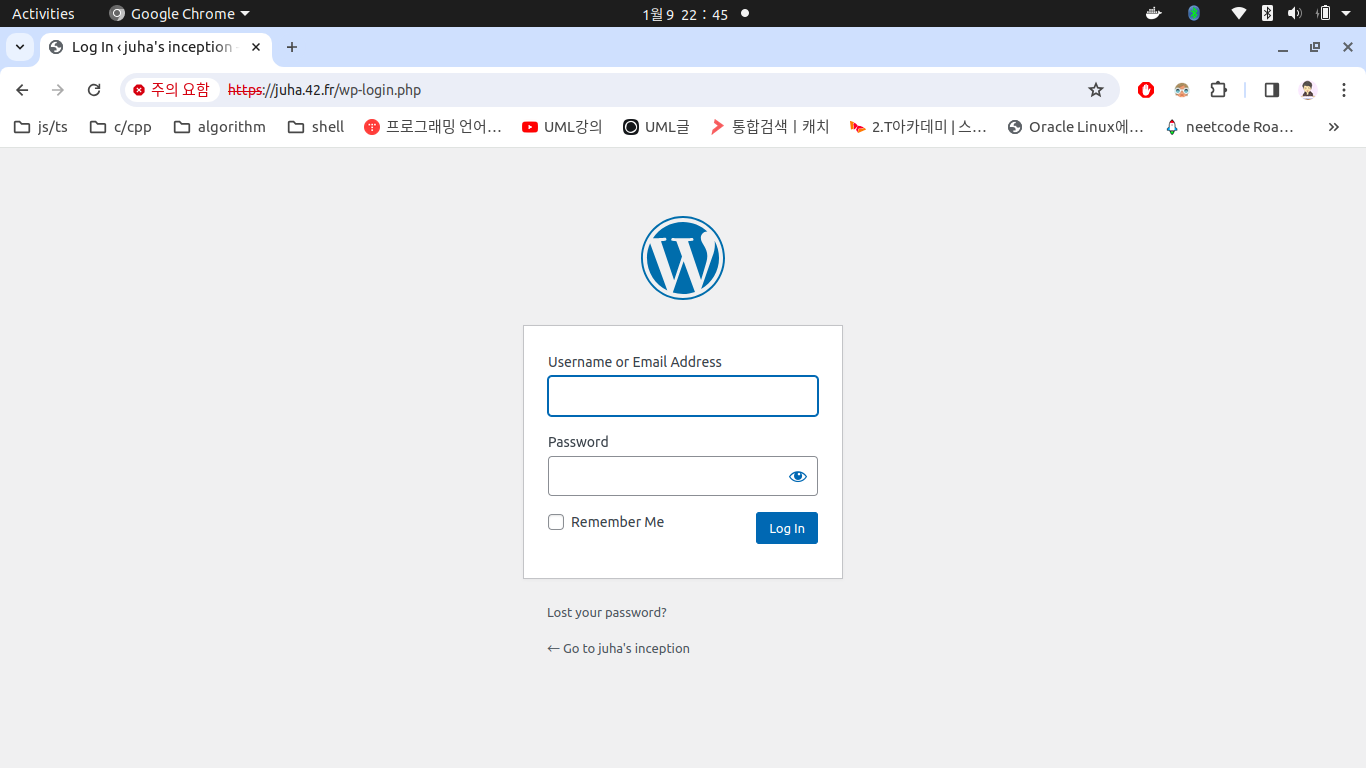Close the Log In tab
Viewport: 1366px width, 768px height.
[256, 47]
